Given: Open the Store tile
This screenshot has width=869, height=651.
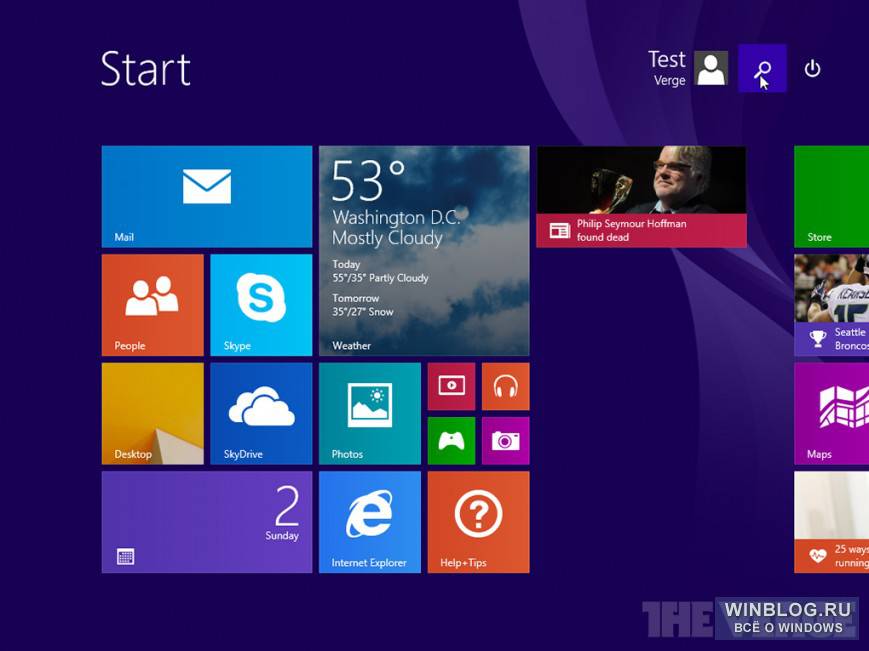Looking at the screenshot, I should (831, 197).
